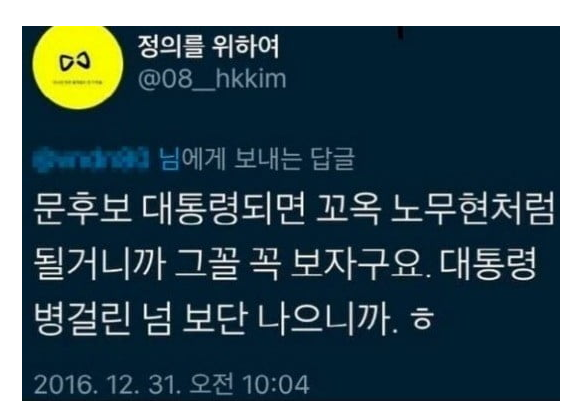Select the 님에게 보내는 답글 reply label
Screen dimensions: 576x416
click(x=257, y=160)
